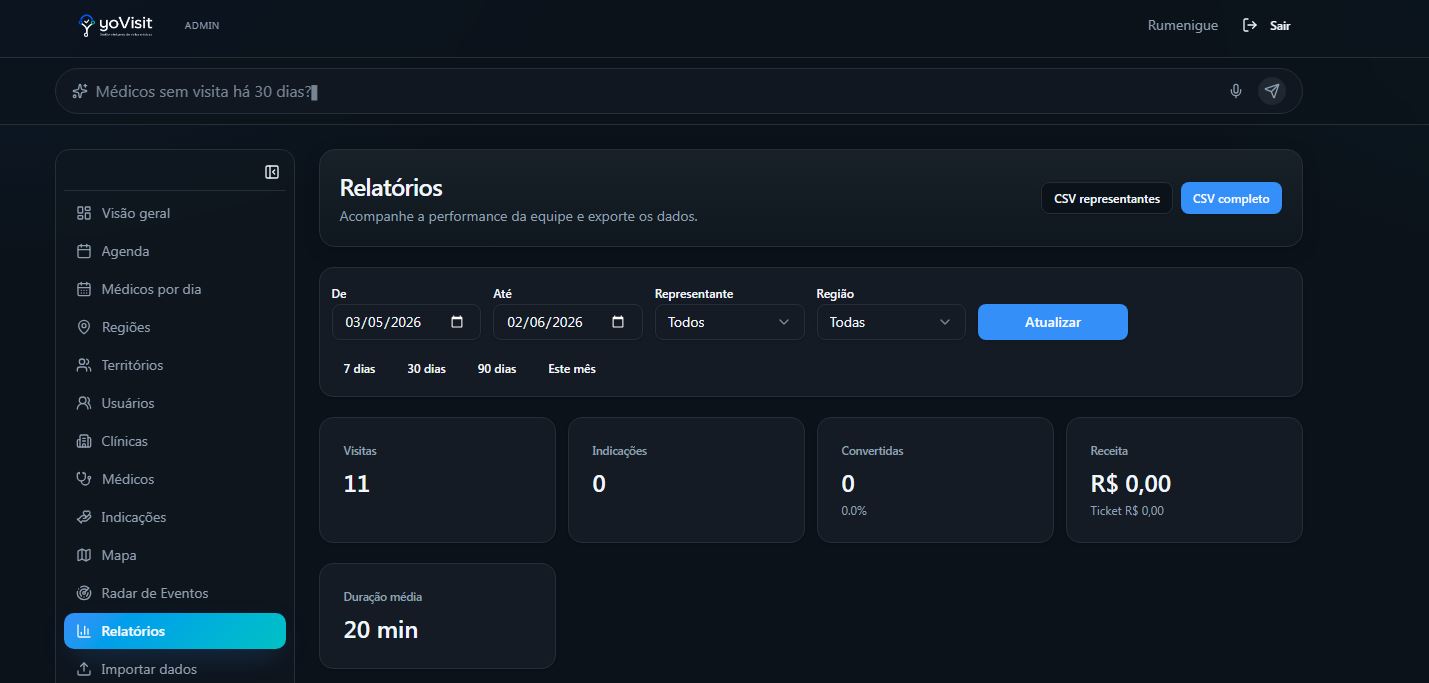
Task: Apply the 7 dias quick filter
Action: point(359,369)
